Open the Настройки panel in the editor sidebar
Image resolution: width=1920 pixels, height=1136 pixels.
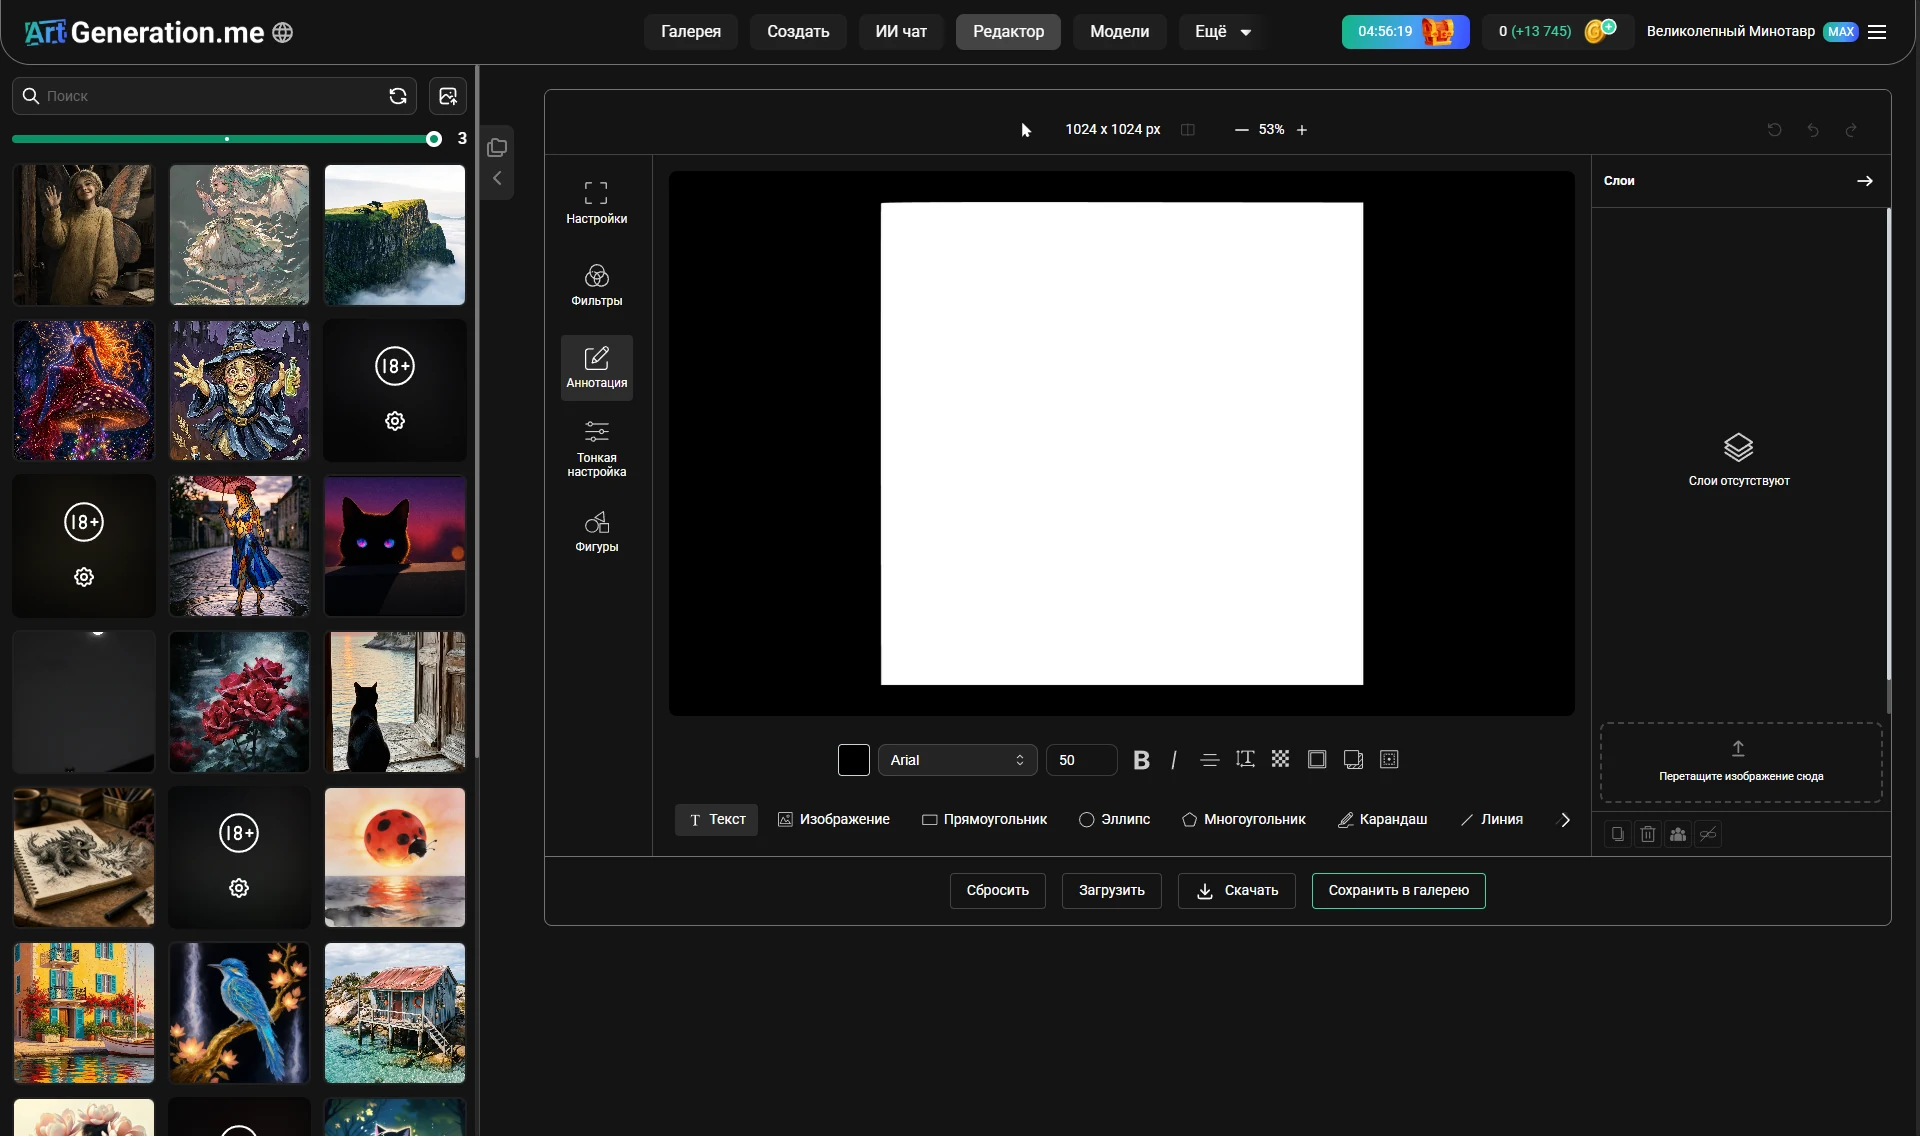tap(596, 203)
